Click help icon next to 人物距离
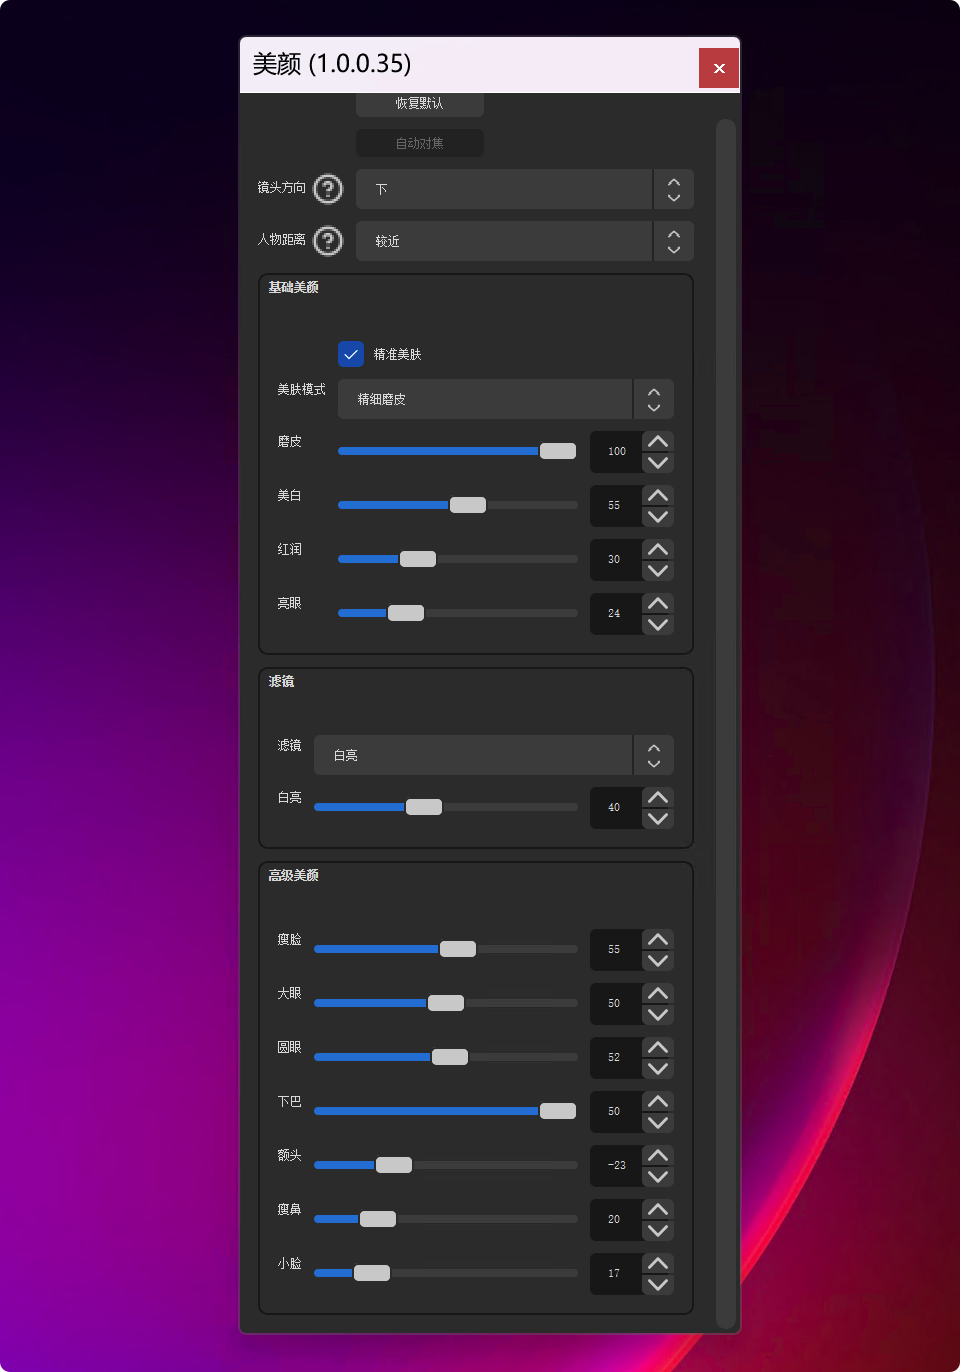 (328, 241)
